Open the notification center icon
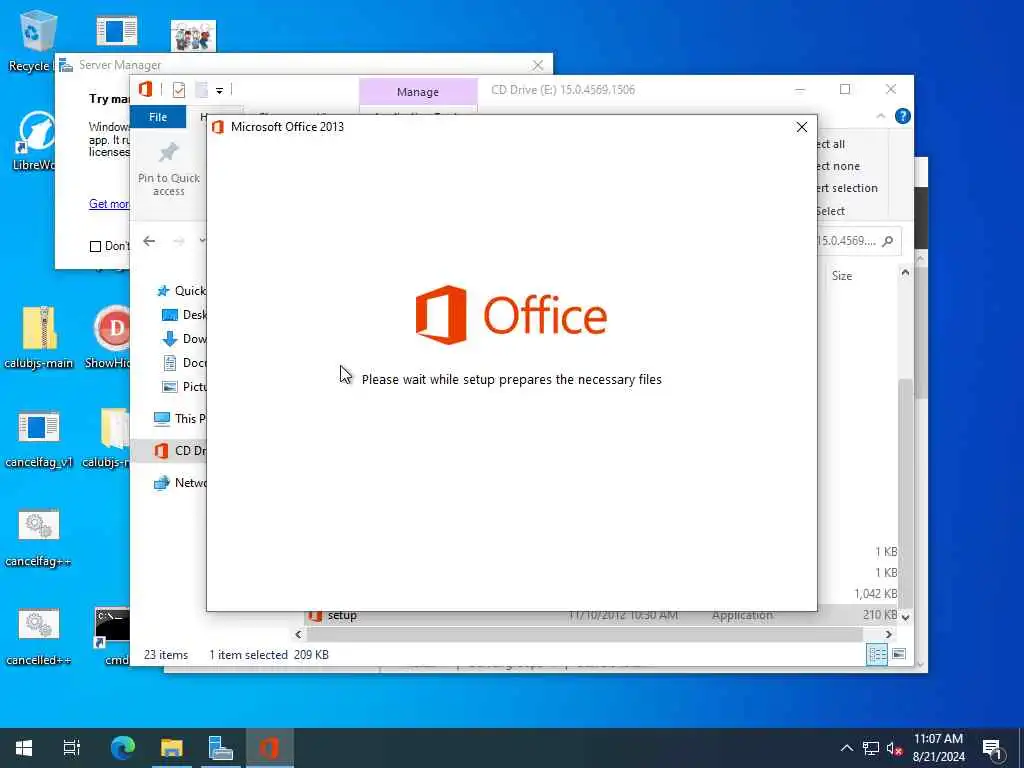Image resolution: width=1024 pixels, height=768 pixels. (993, 749)
